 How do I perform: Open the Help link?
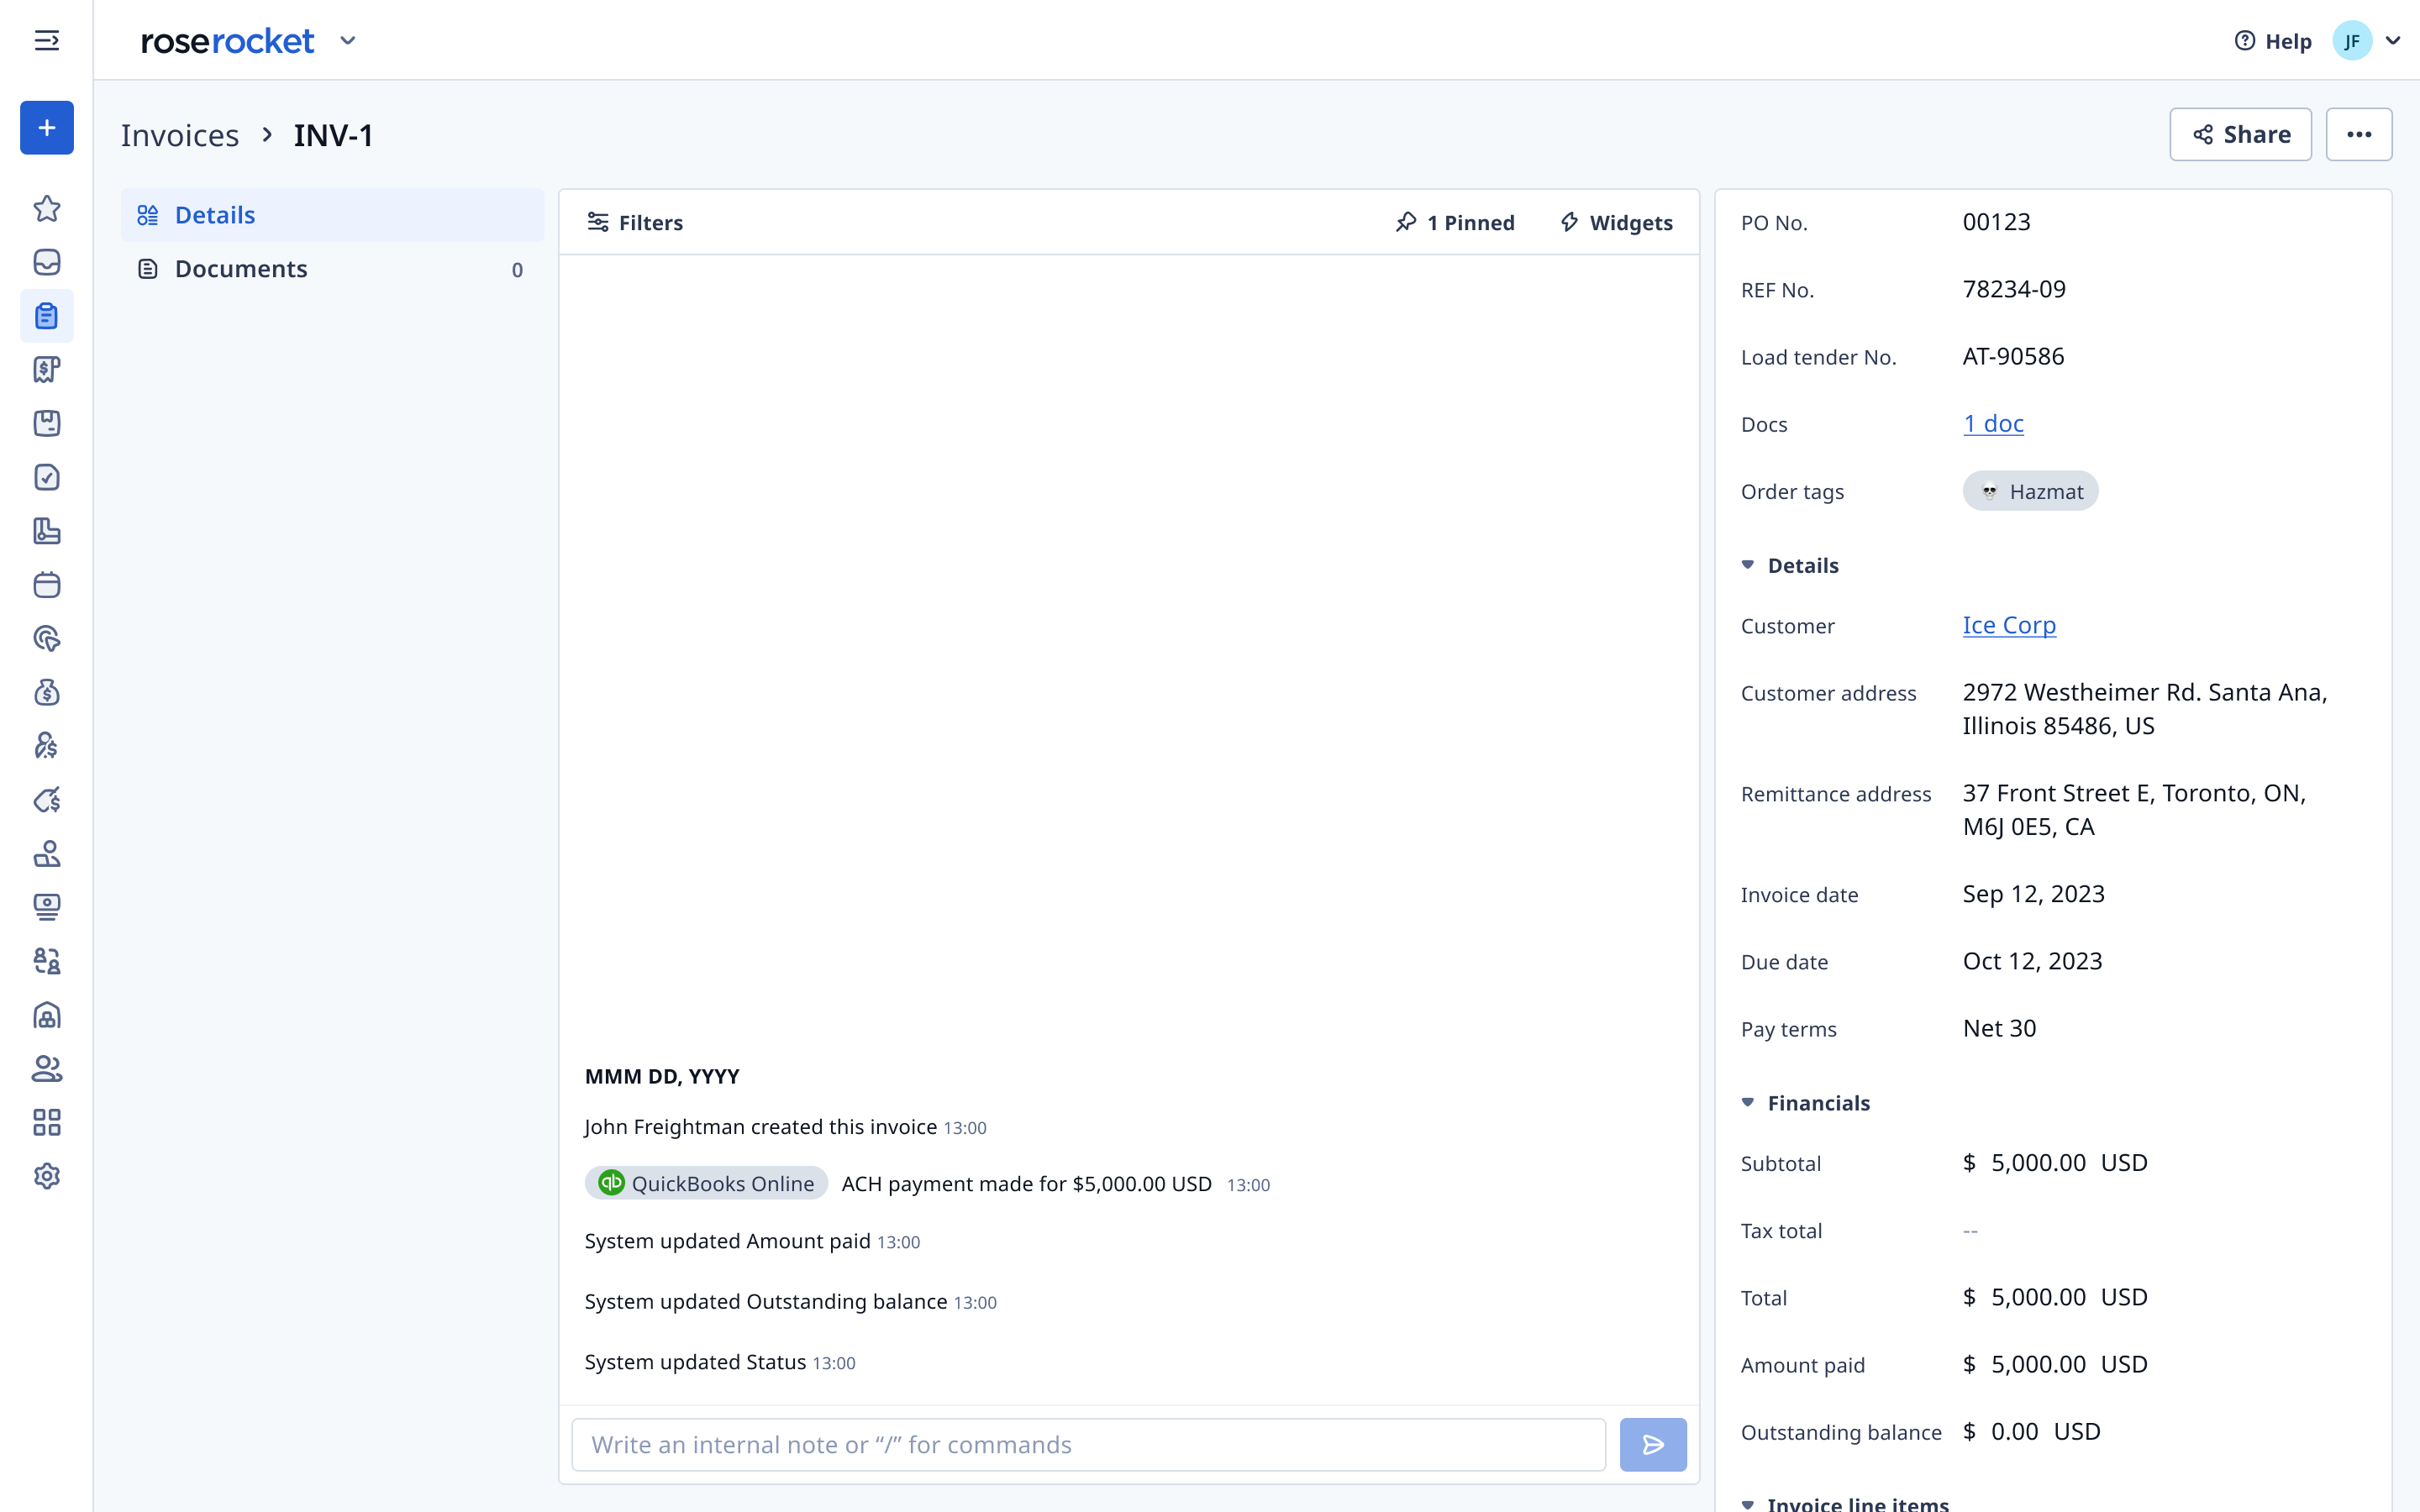[x=2273, y=41]
